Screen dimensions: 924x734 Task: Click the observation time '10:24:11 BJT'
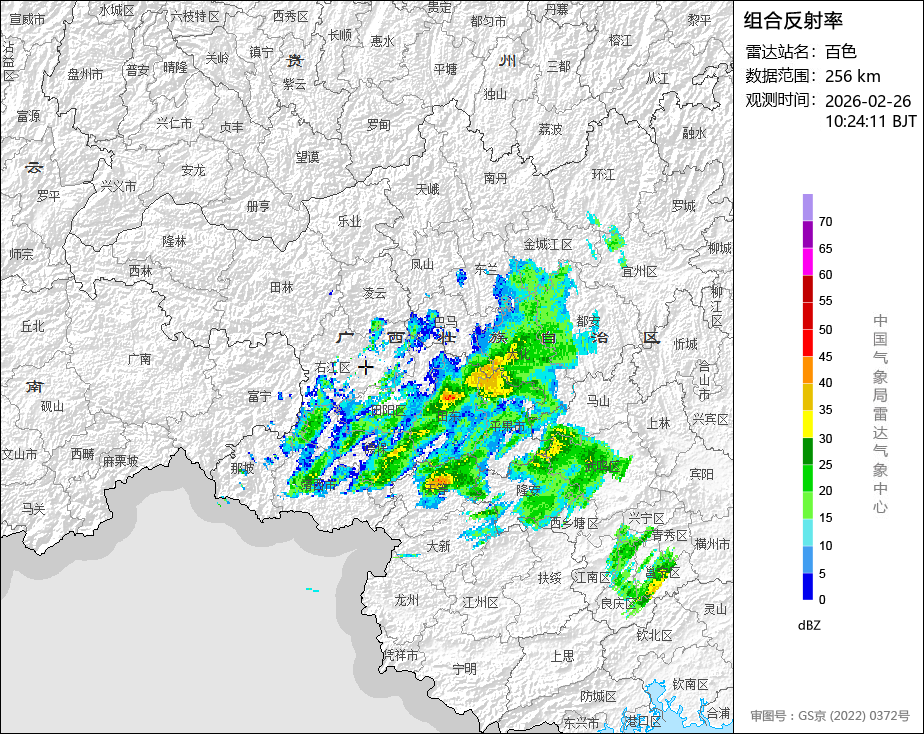tap(870, 121)
